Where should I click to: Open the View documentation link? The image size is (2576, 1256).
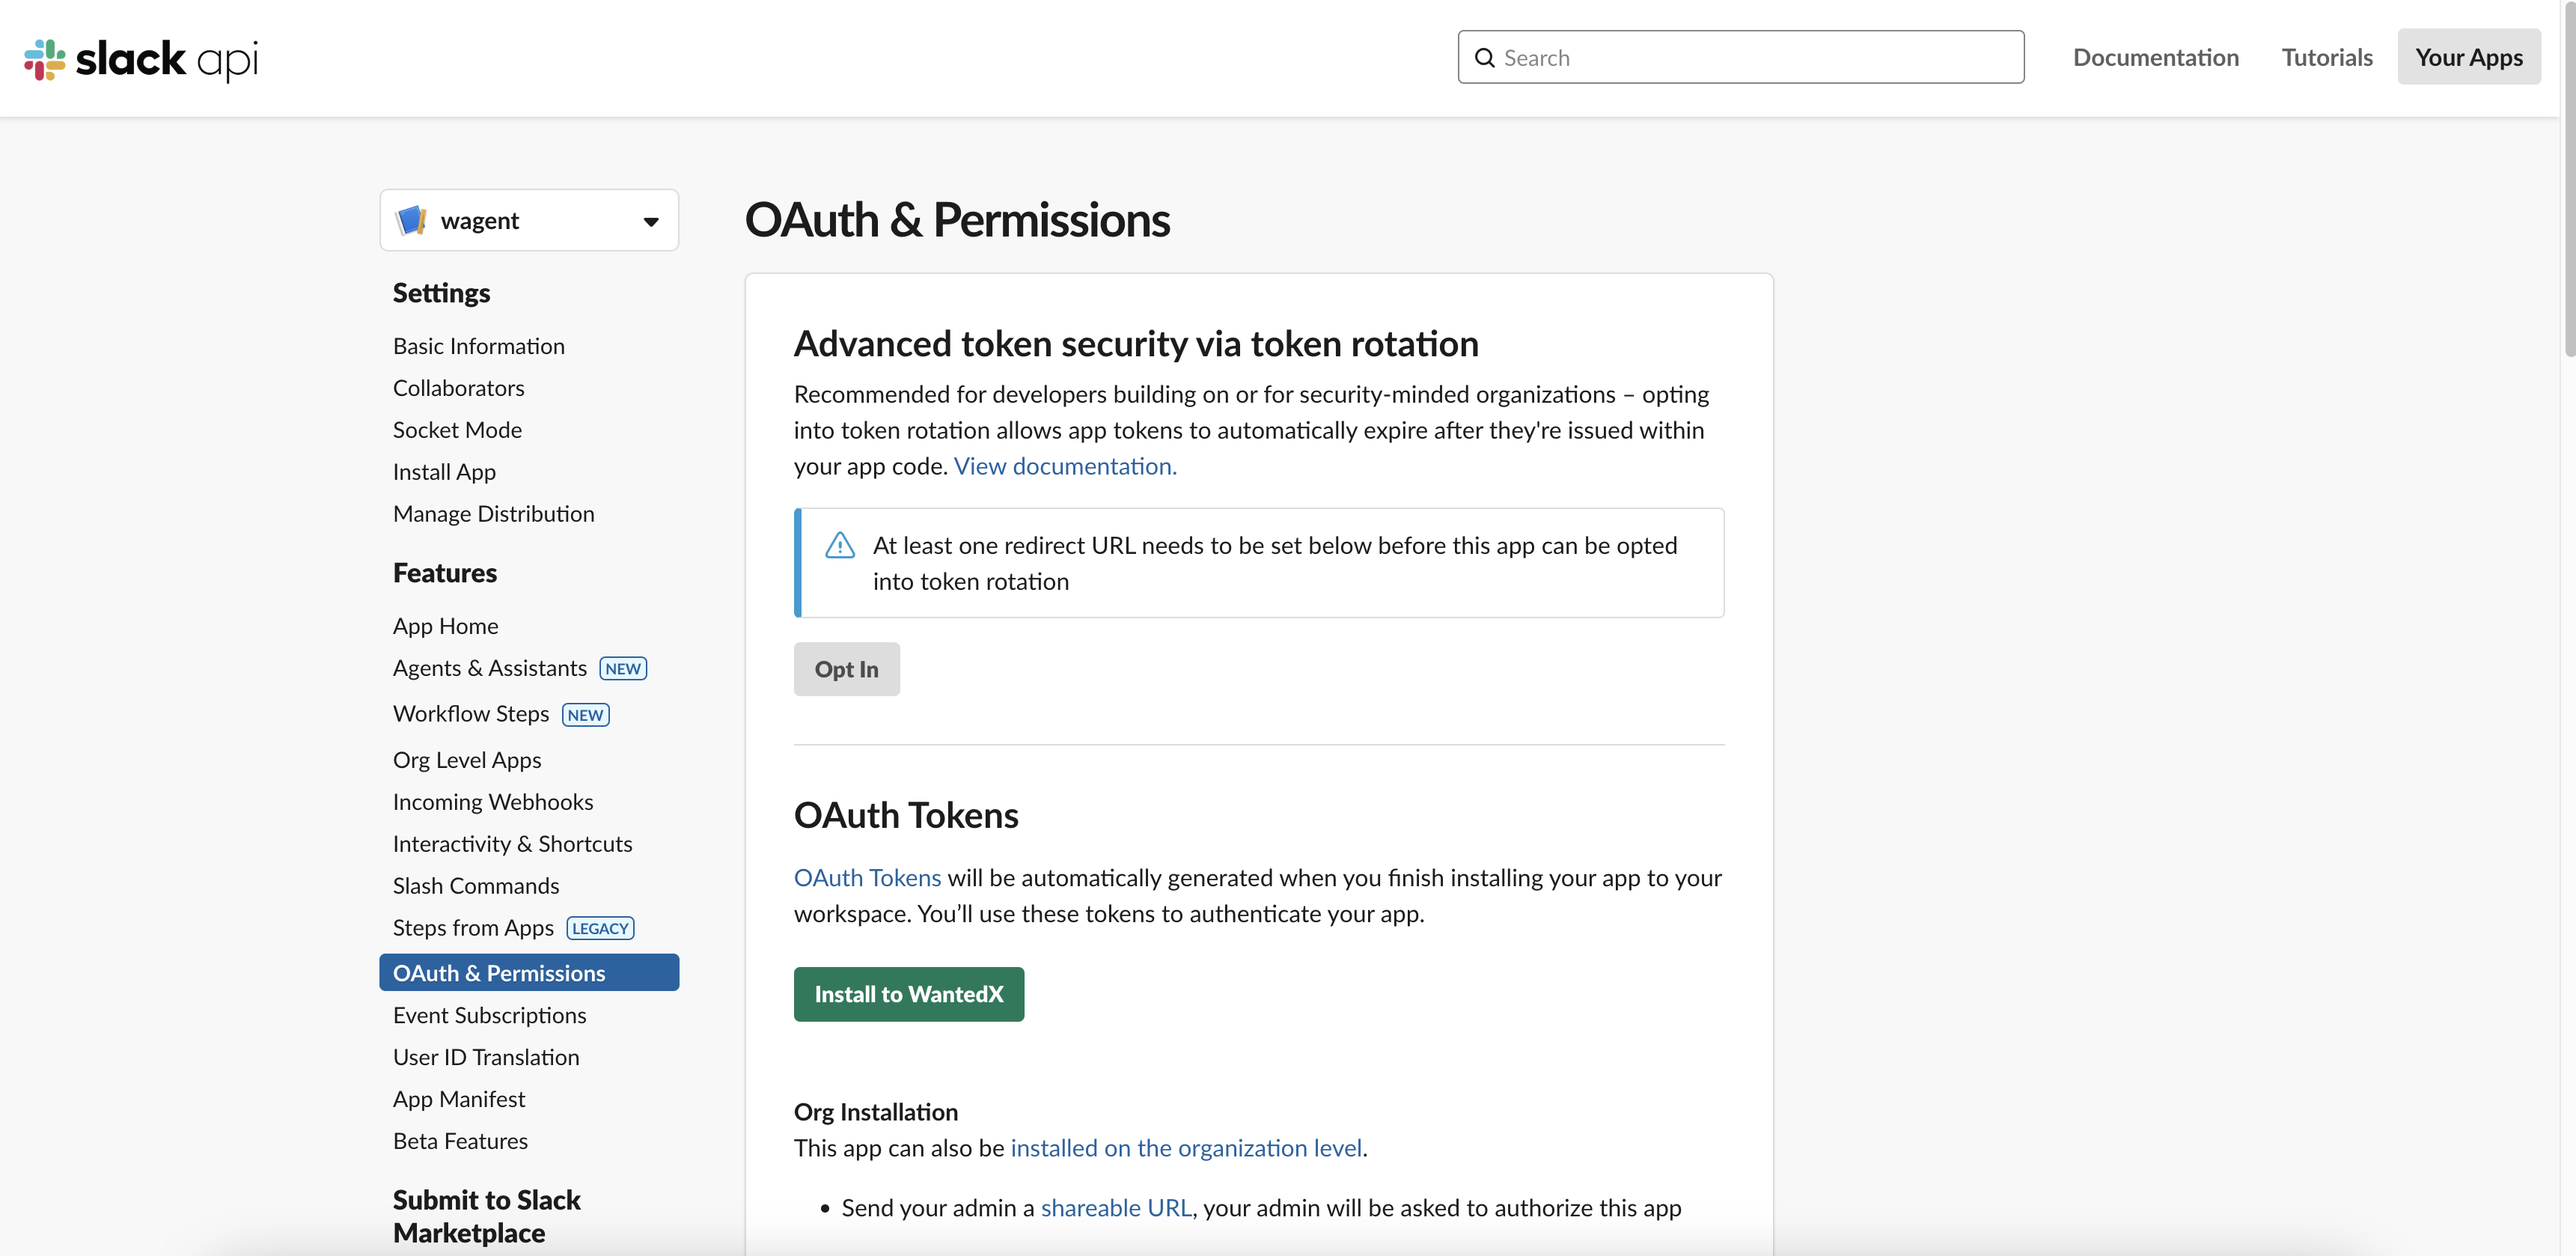[x=1065, y=466]
